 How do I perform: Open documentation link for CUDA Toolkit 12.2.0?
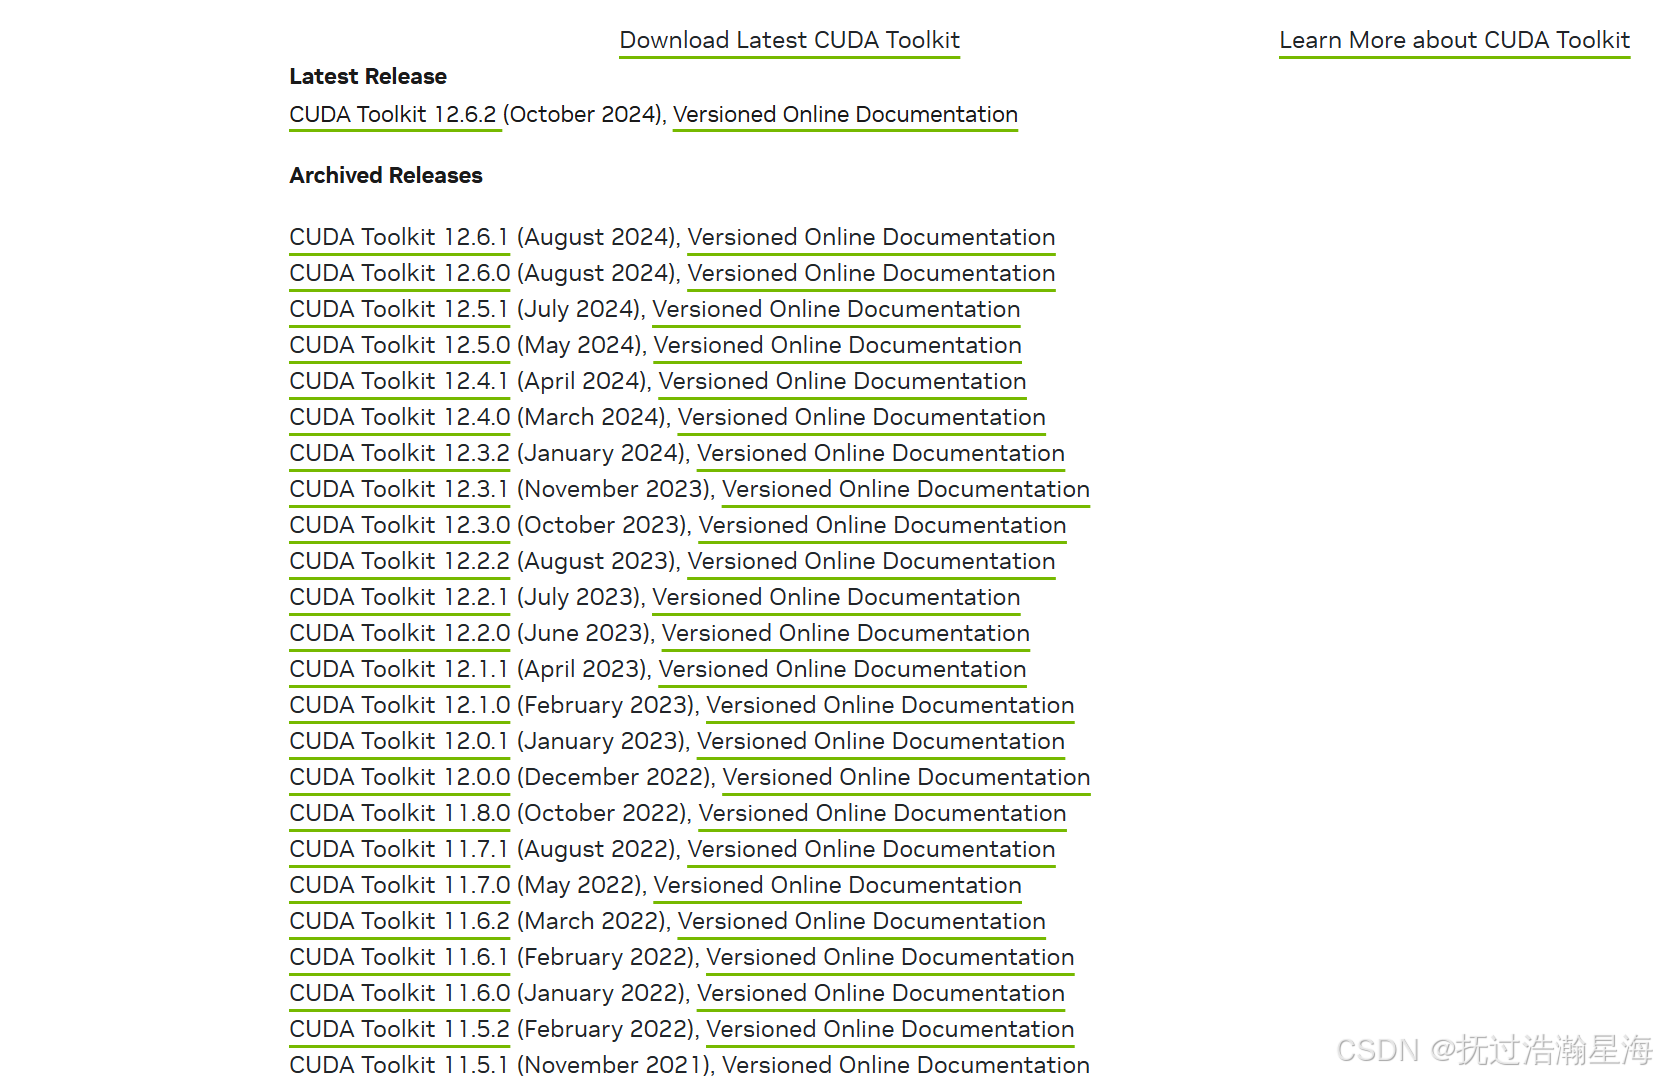click(845, 633)
